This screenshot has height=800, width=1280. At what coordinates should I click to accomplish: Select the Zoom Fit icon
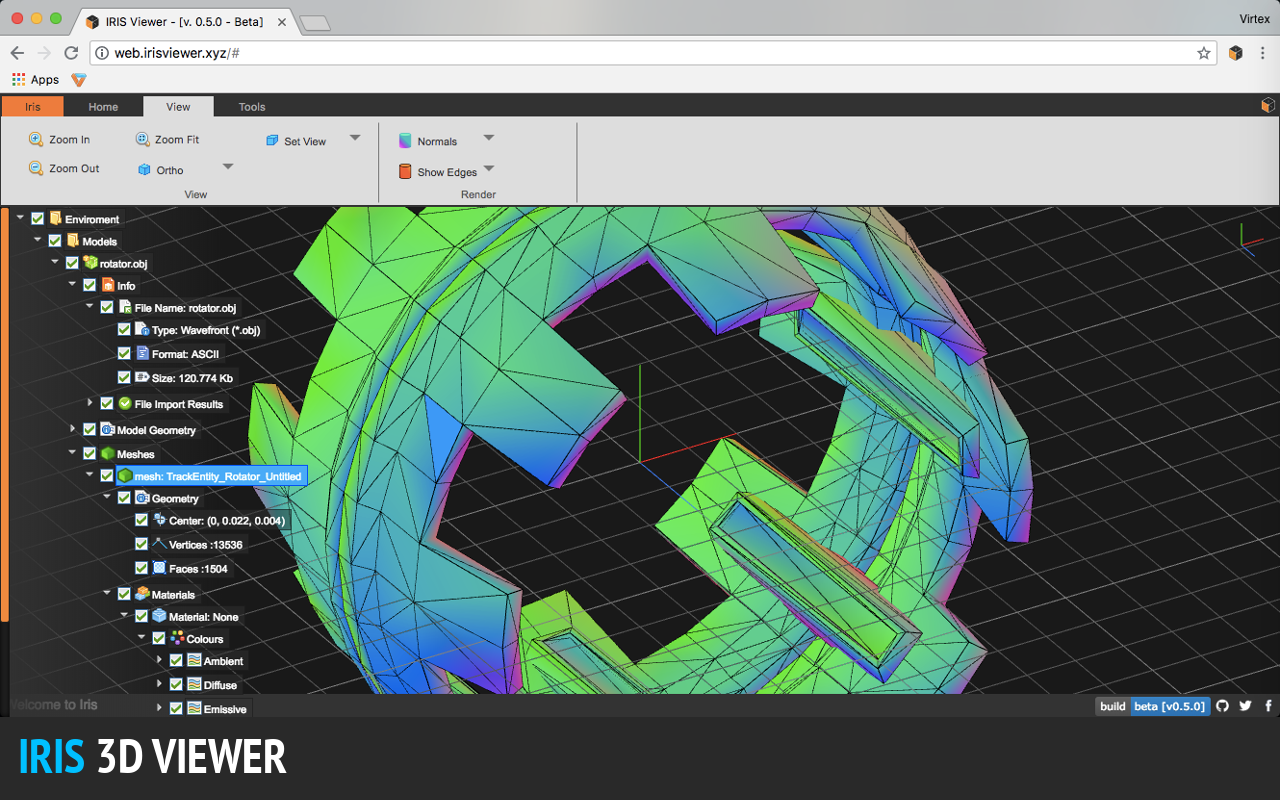142,140
